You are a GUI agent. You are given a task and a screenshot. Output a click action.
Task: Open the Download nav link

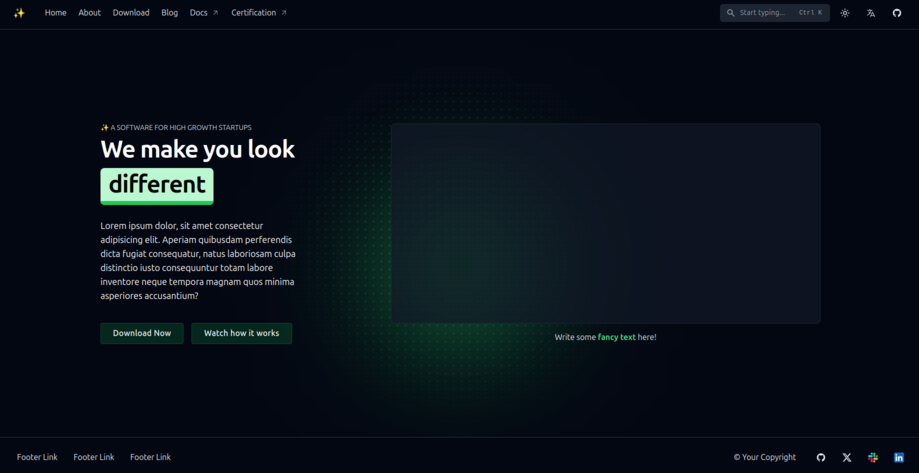tap(131, 13)
